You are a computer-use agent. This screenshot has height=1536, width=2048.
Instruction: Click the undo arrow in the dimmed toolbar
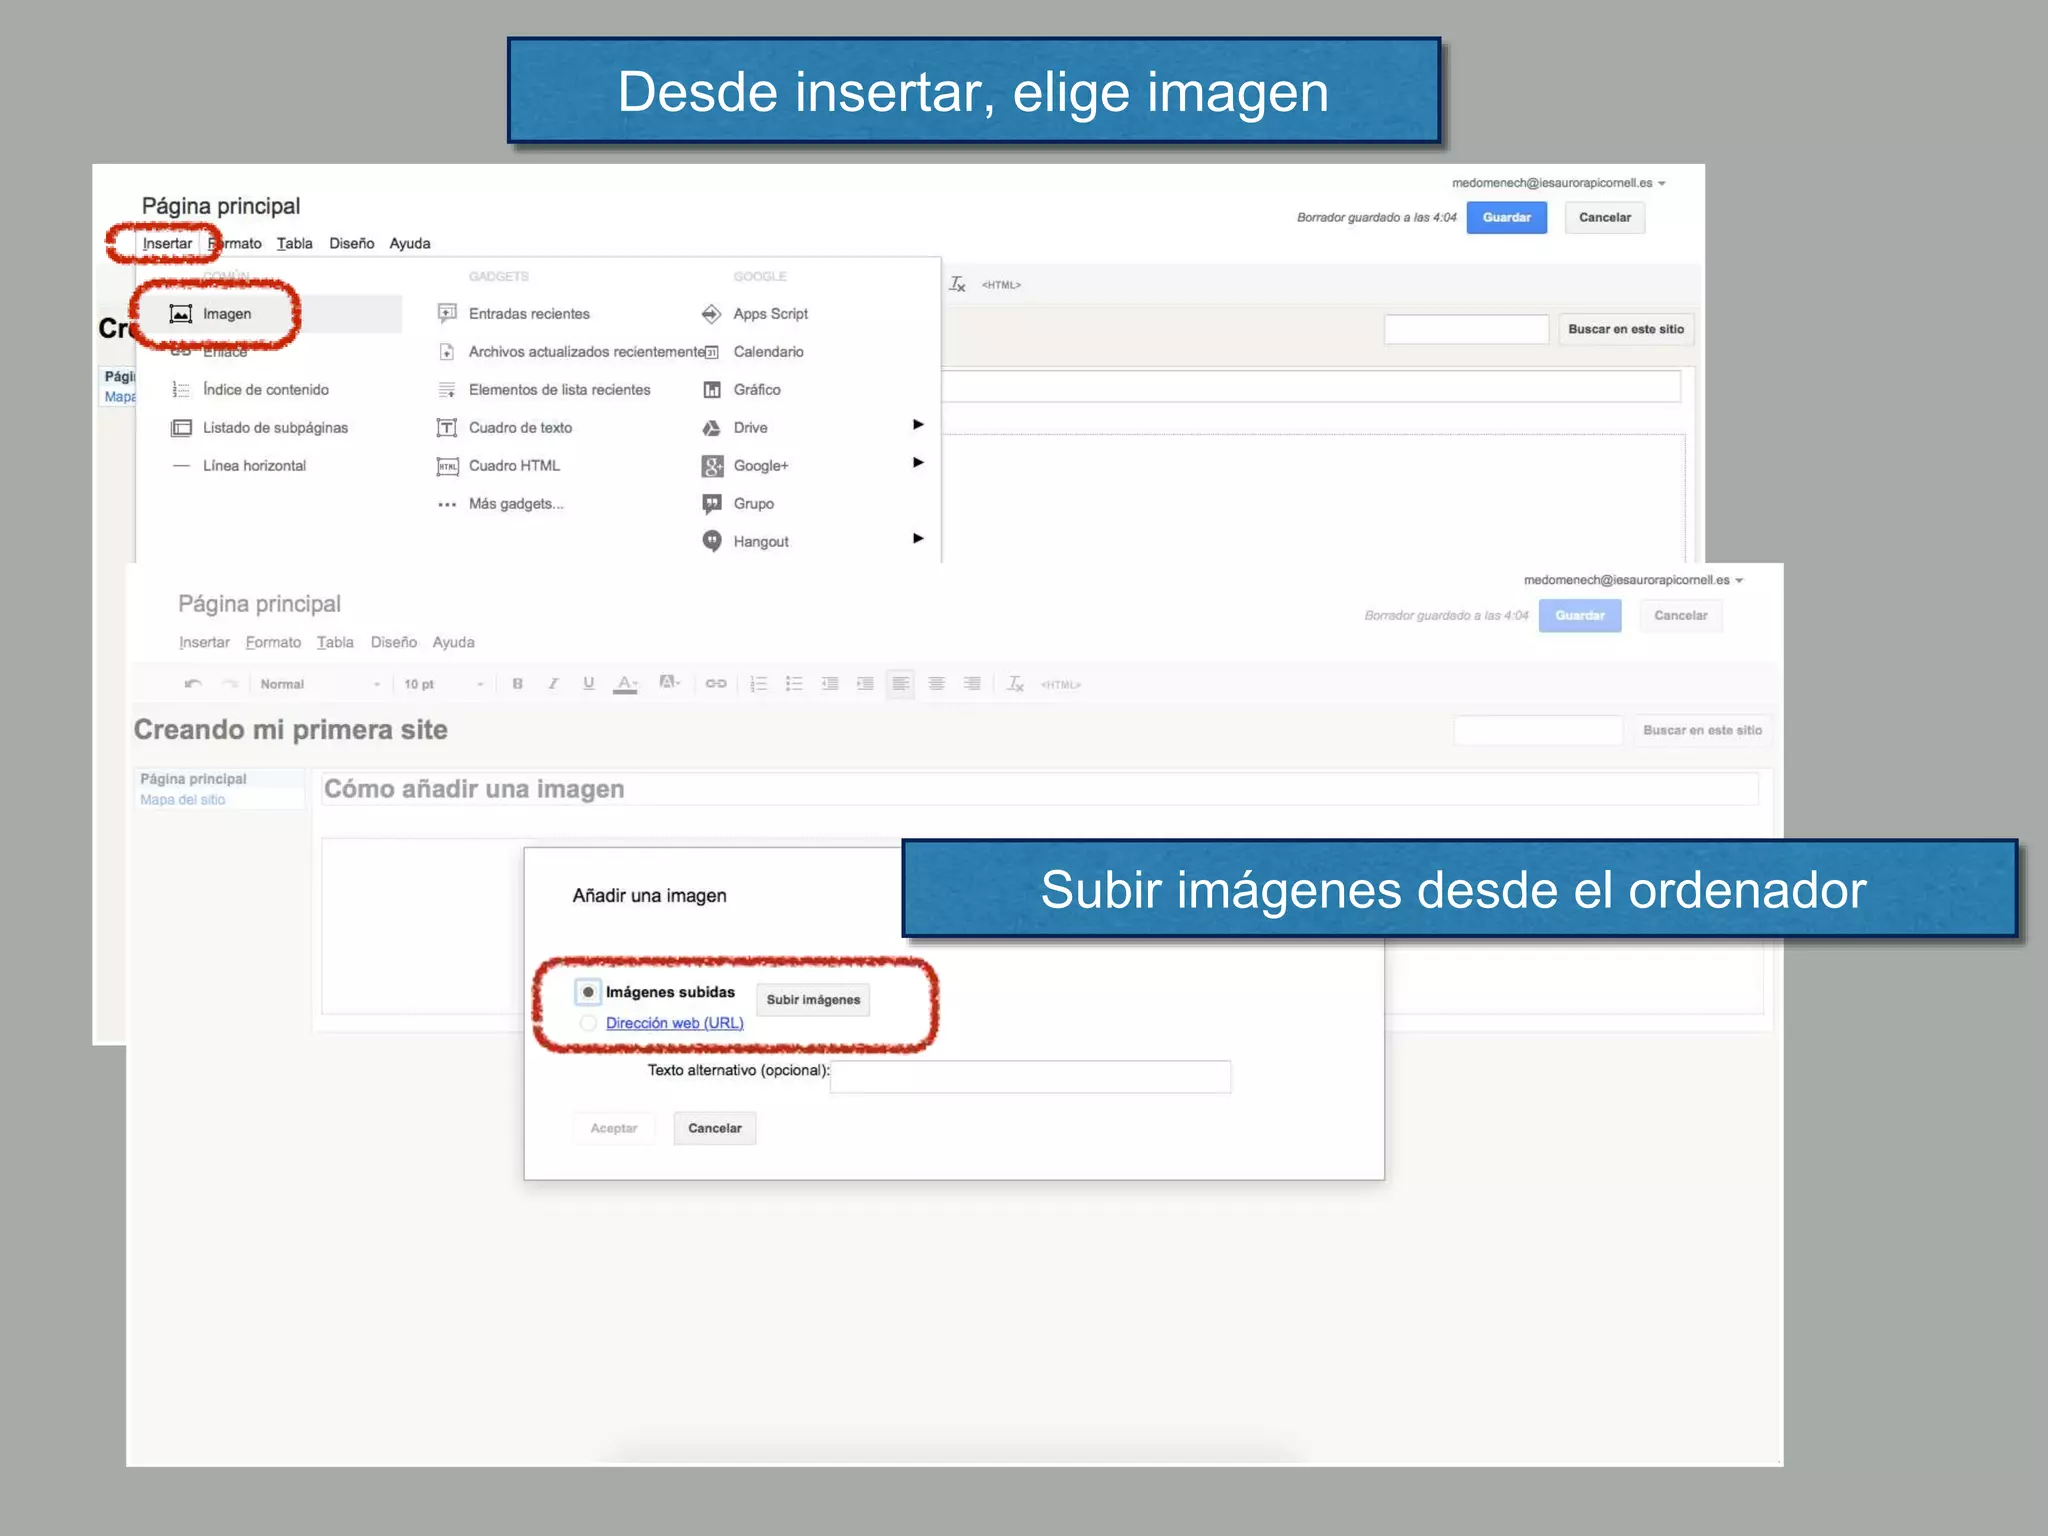(x=193, y=684)
